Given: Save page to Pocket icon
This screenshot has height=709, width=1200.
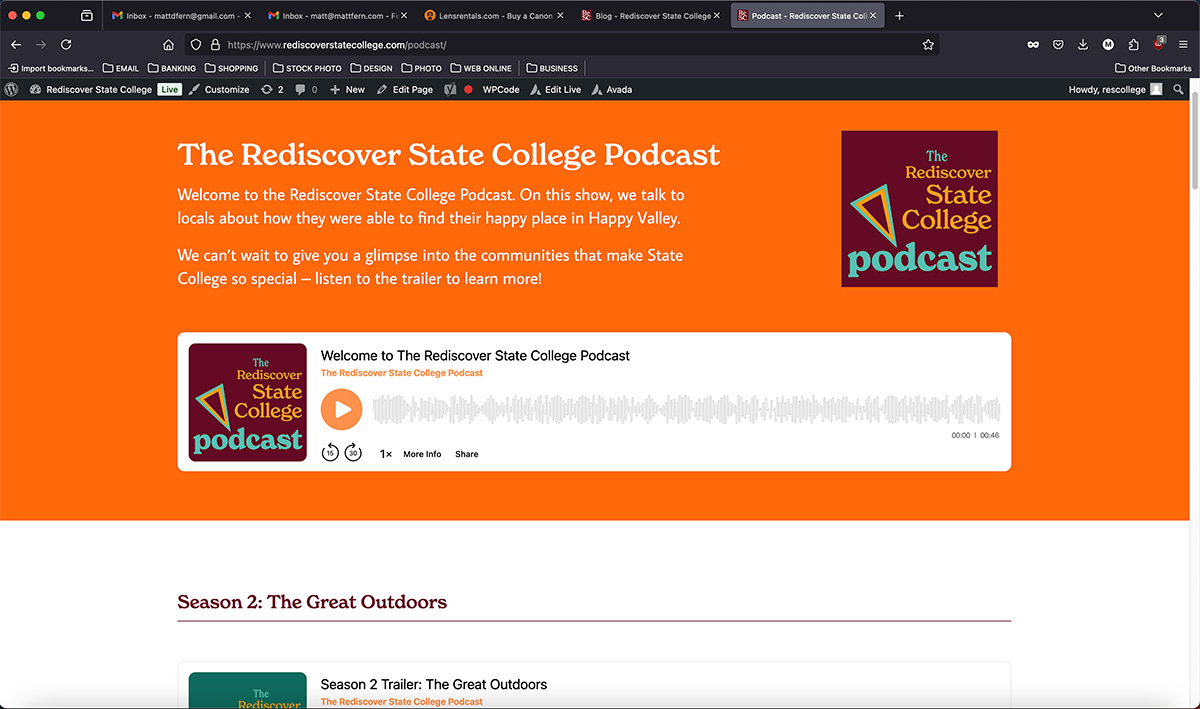Looking at the screenshot, I should pos(1058,45).
